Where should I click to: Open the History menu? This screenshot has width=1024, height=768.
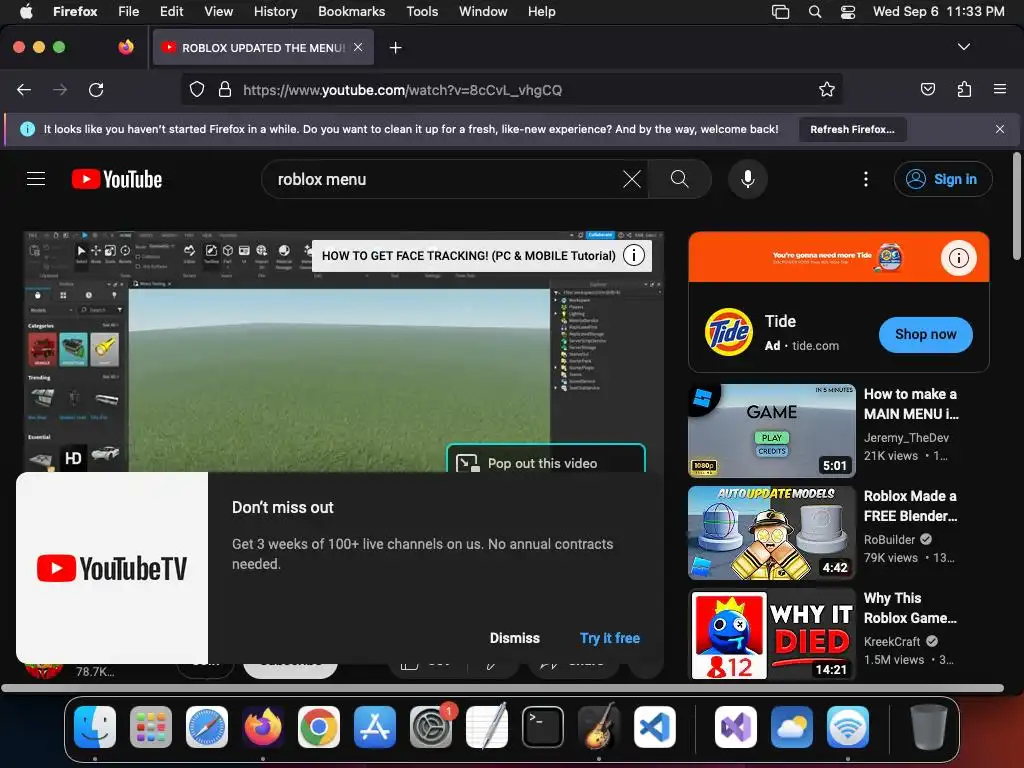pyautogui.click(x=276, y=12)
